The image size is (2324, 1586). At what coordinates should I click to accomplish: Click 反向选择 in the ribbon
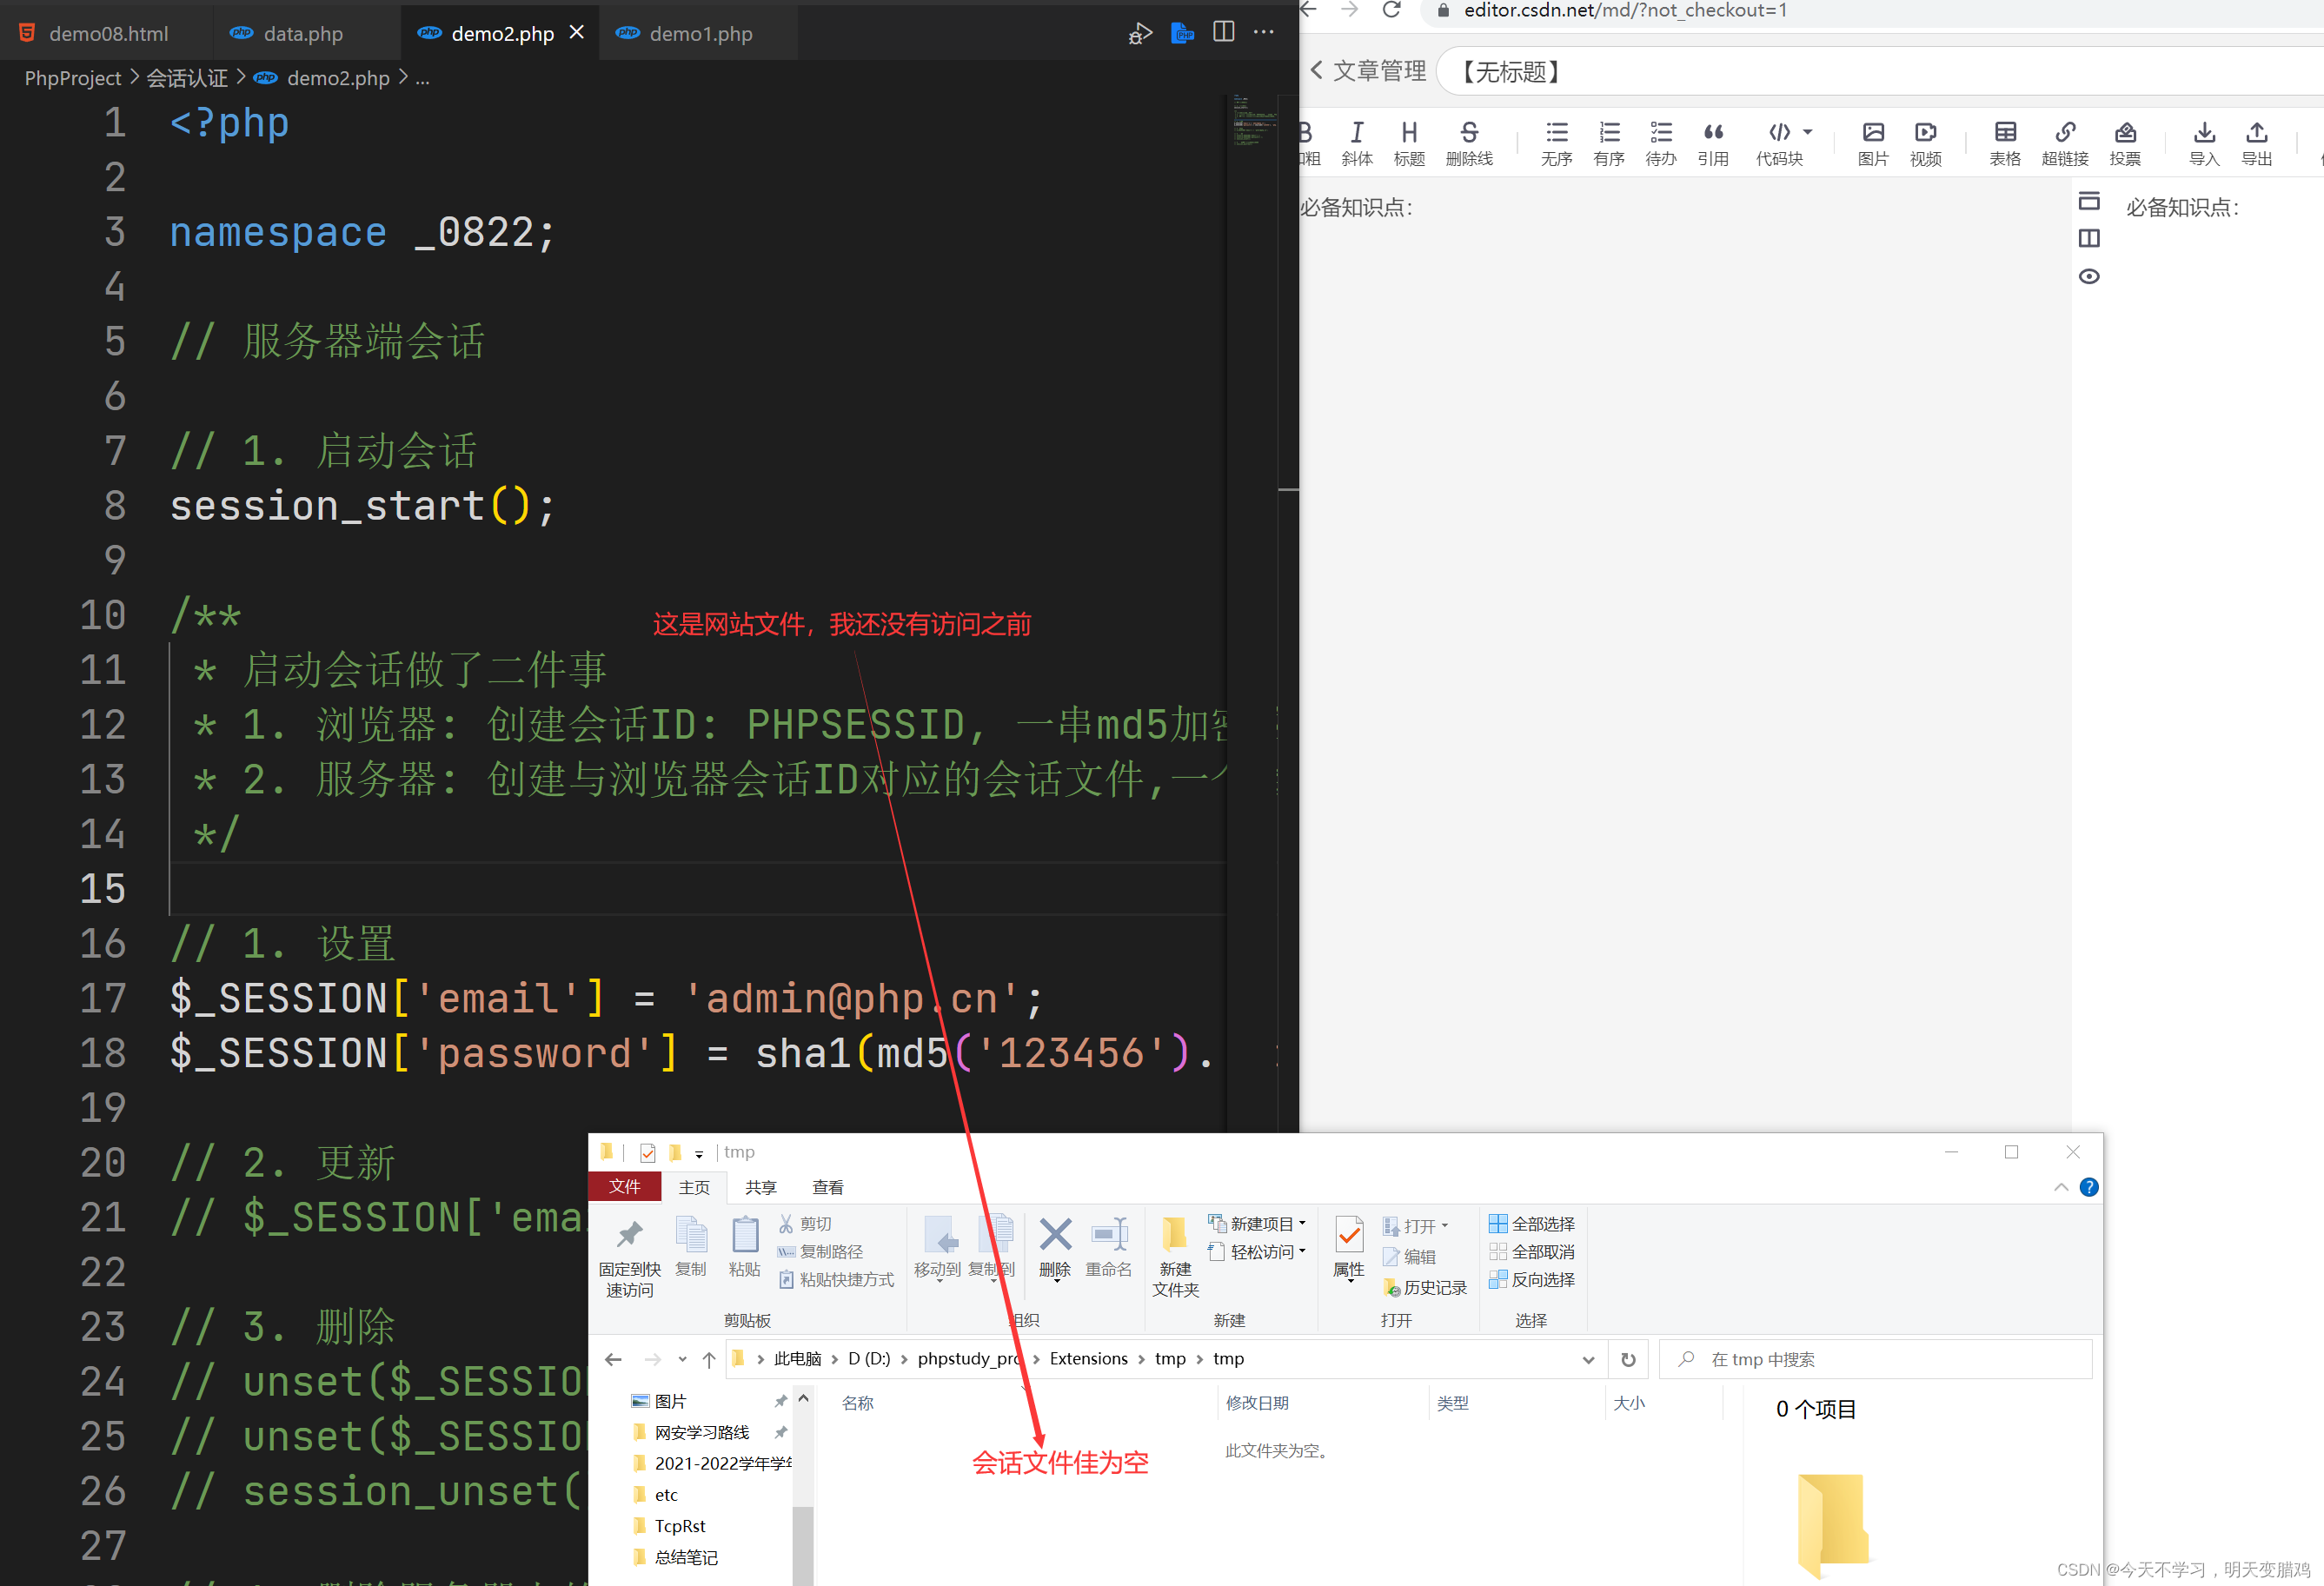pos(1532,1280)
